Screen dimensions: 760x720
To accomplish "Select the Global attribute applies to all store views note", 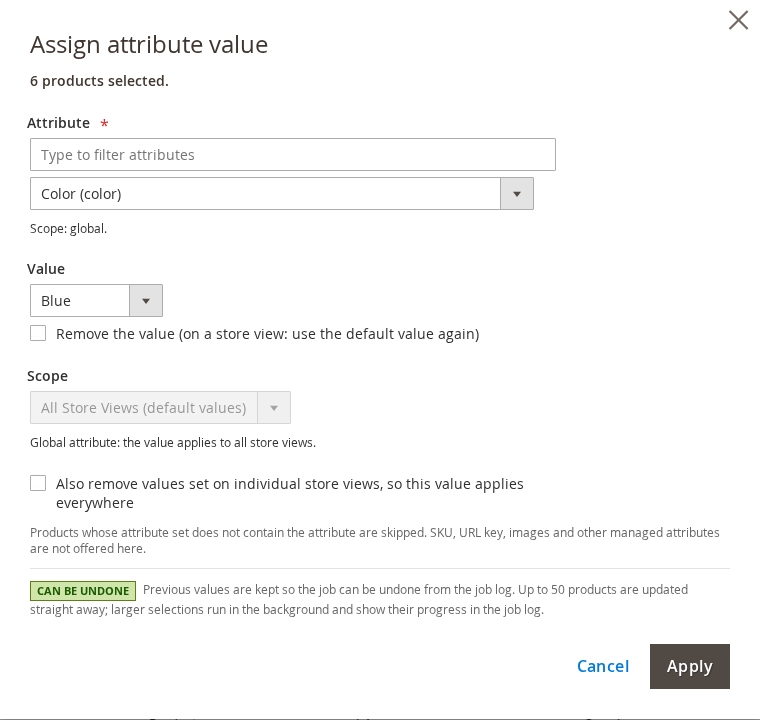I will 173,443.
